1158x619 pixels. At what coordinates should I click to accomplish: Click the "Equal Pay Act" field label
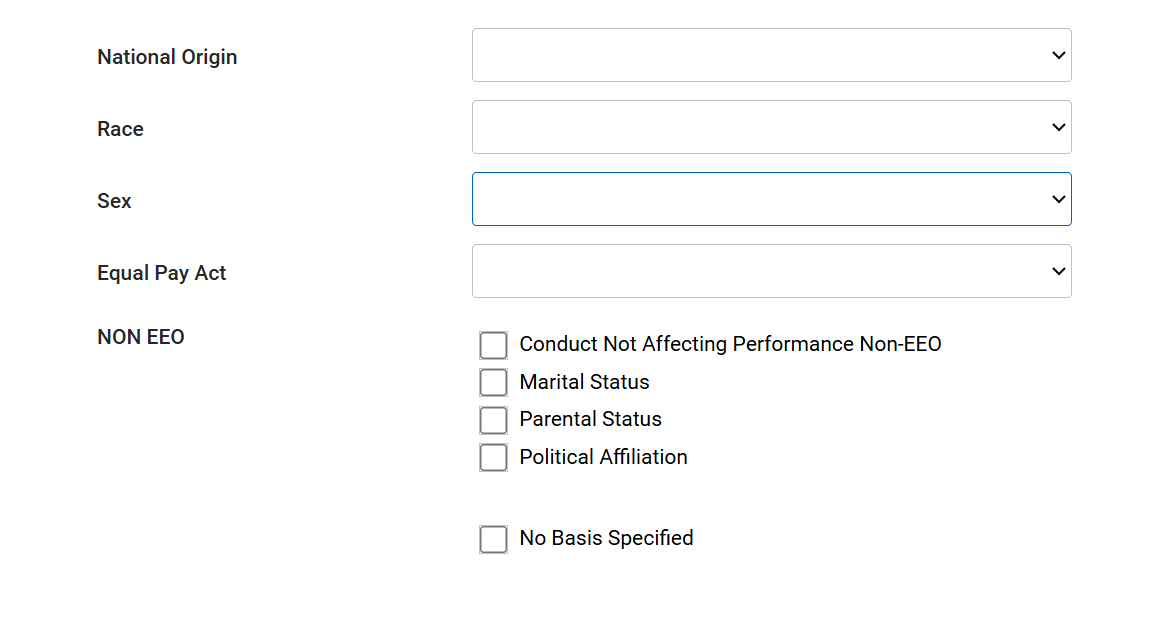pos(161,273)
